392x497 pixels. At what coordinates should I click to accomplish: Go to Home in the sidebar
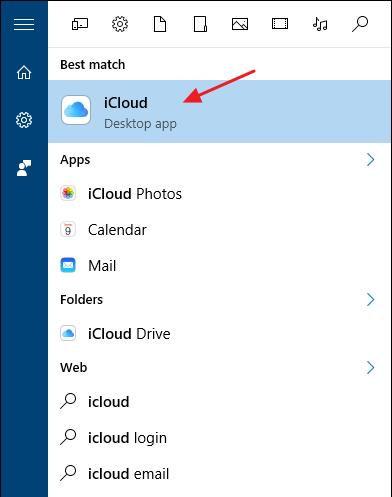pos(24,72)
